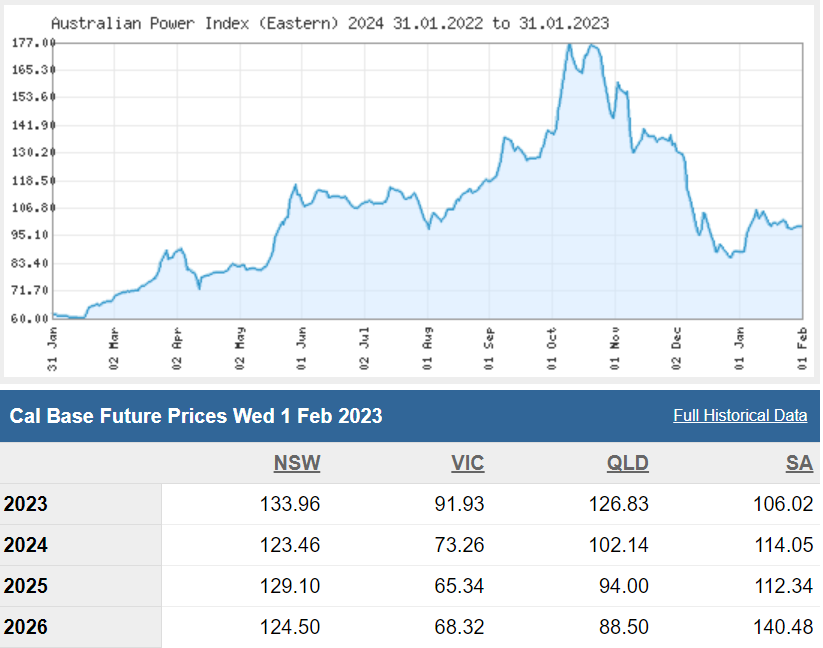This screenshot has height=648, width=823.
Task: Click the Australian Power Index chart title
Action: pos(329,22)
